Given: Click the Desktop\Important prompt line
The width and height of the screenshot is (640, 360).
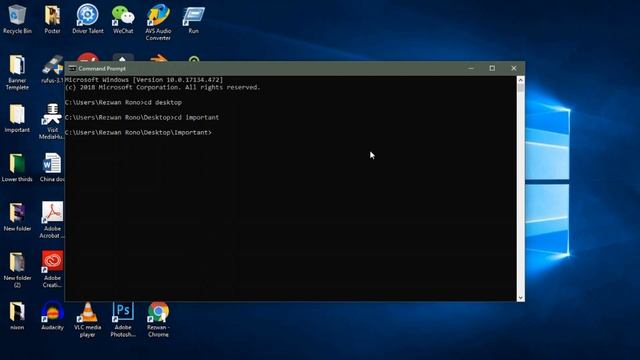Looking at the screenshot, I should 138,133.
